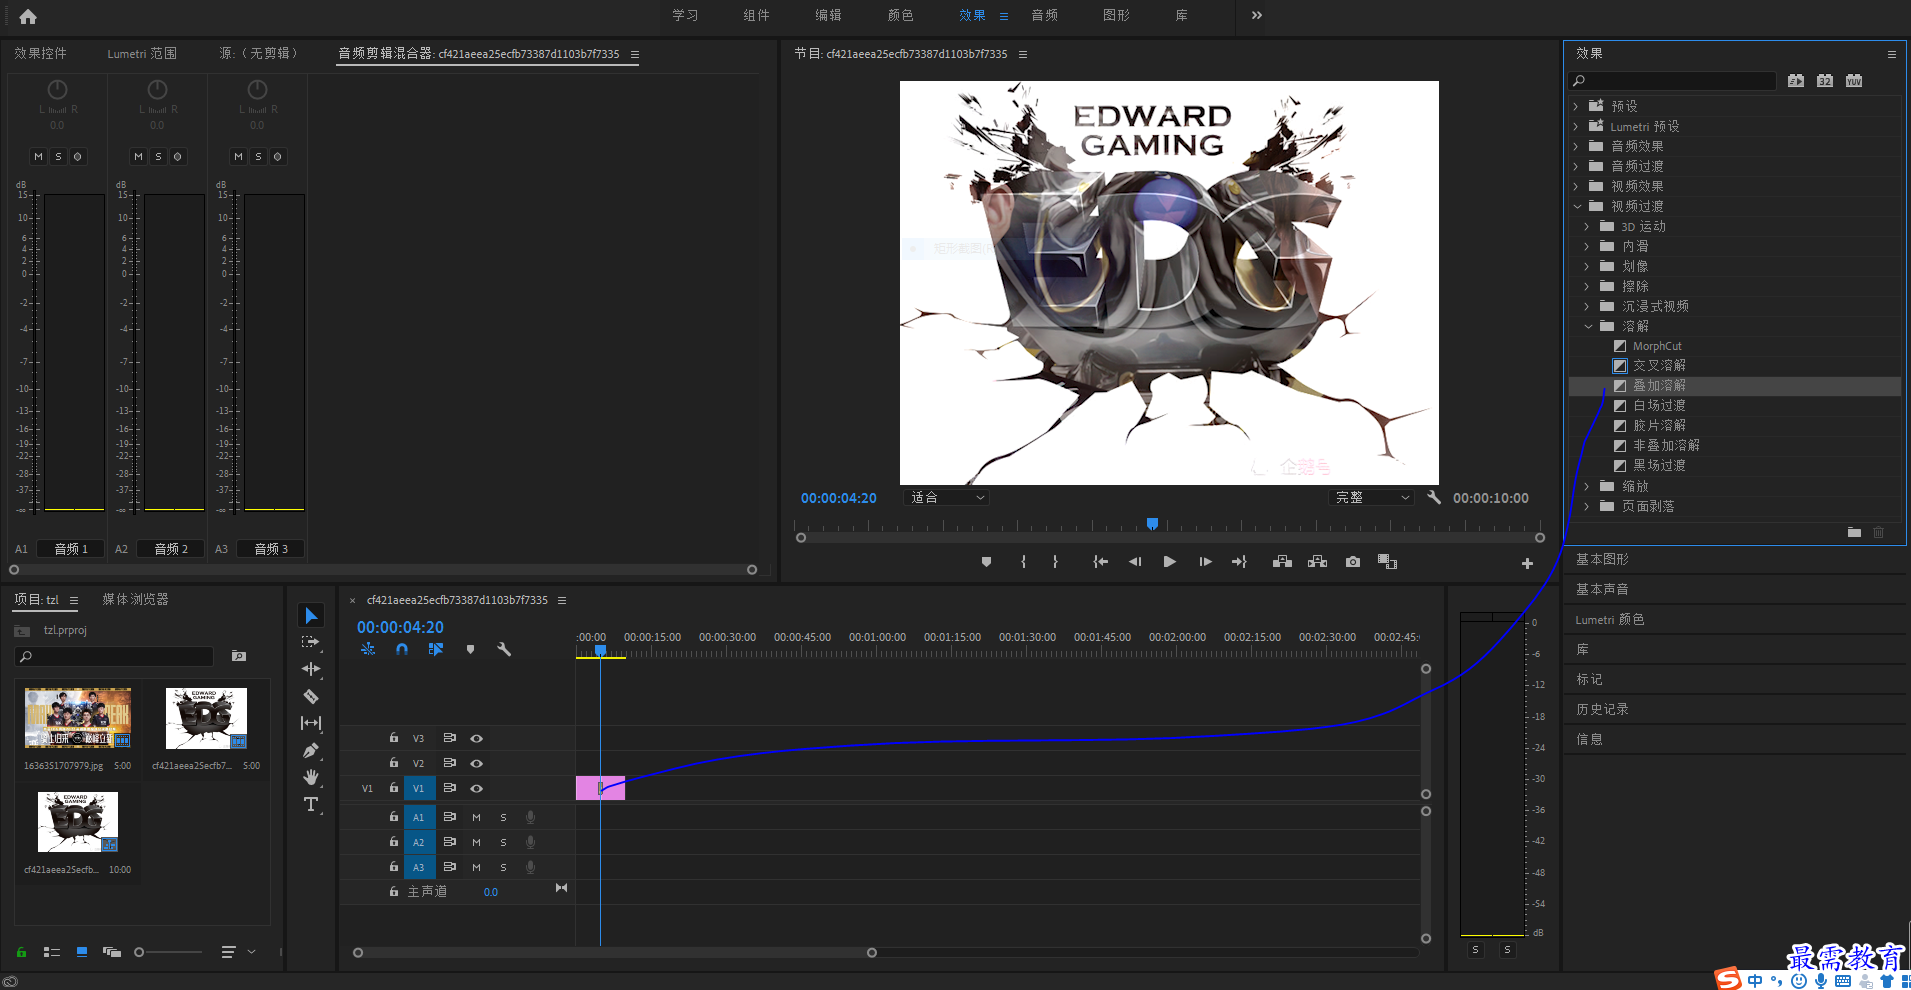1911x990 pixels.
Task: Export frame with camera icon
Action: pos(1352,562)
